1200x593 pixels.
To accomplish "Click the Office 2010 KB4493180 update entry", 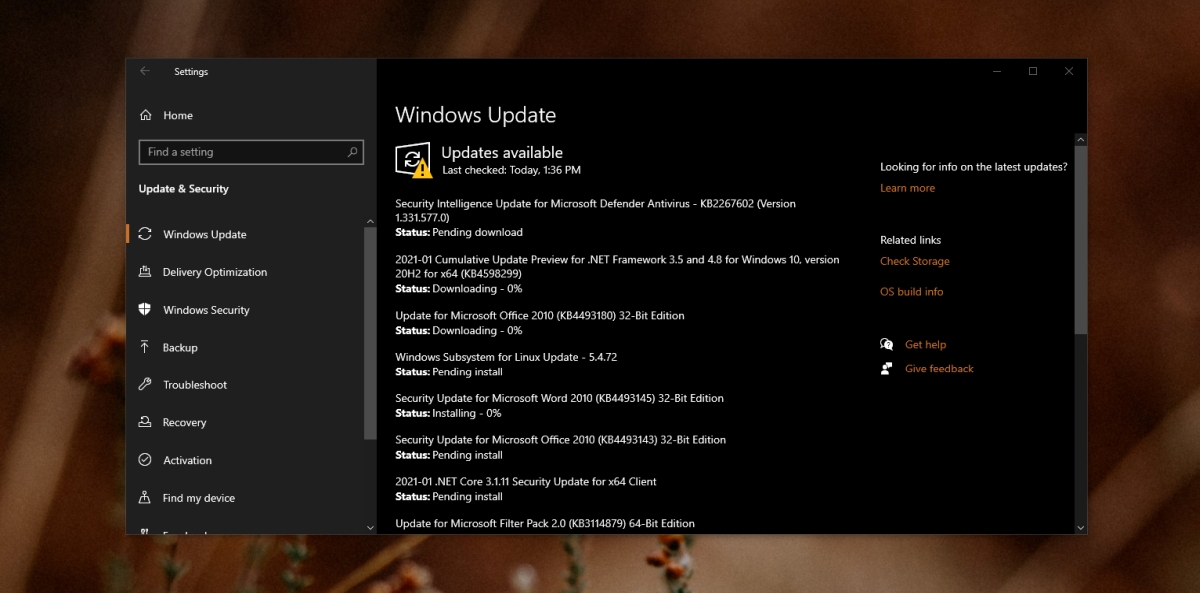I will (x=540, y=323).
